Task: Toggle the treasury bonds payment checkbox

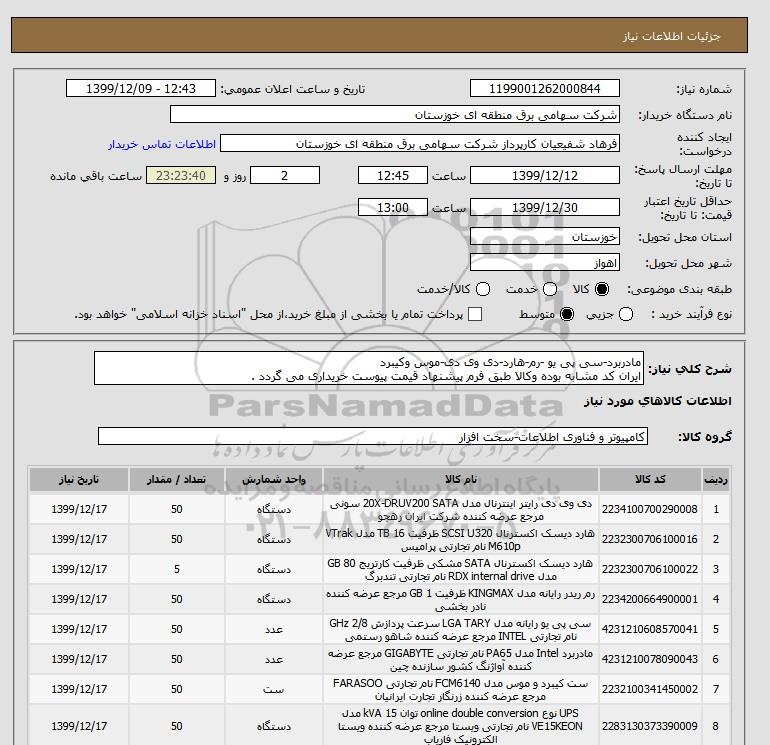Action: coord(475,315)
